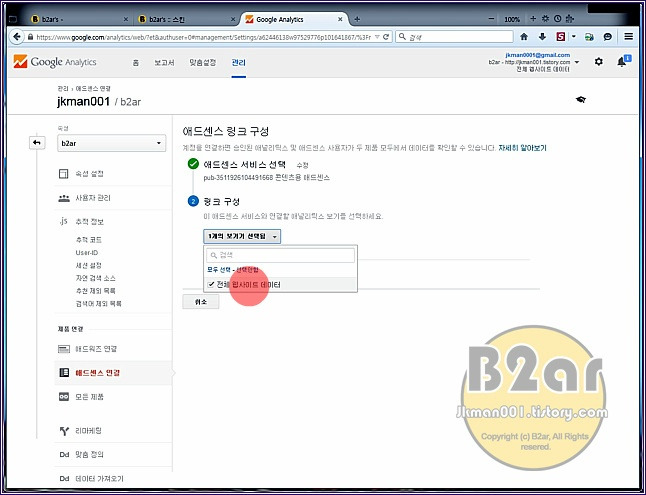Click the graduation cap help icon
Image resolution: width=646 pixels, height=495 pixels.
pos(581,99)
